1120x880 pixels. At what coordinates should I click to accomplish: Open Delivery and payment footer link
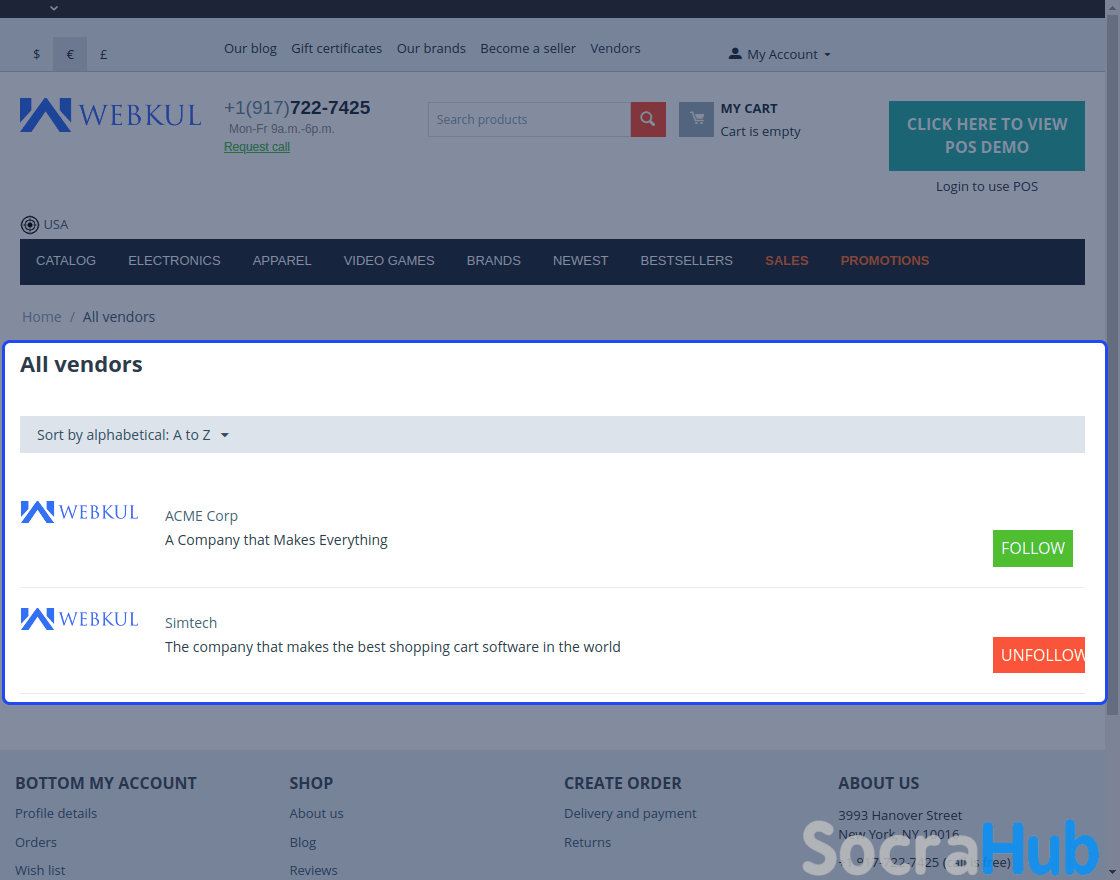(630, 814)
